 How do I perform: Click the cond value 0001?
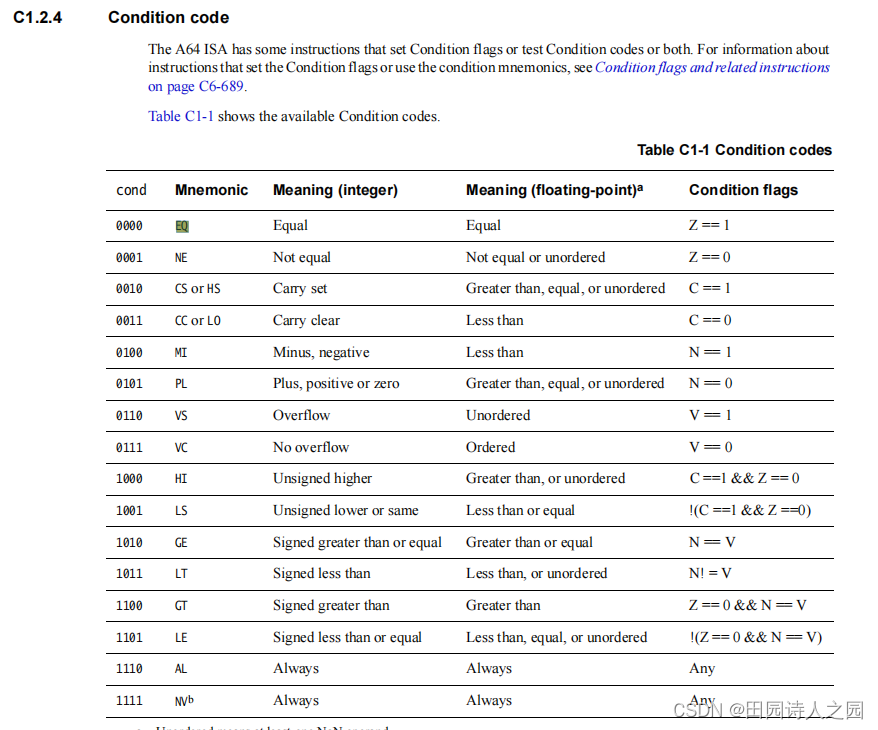click(x=129, y=258)
